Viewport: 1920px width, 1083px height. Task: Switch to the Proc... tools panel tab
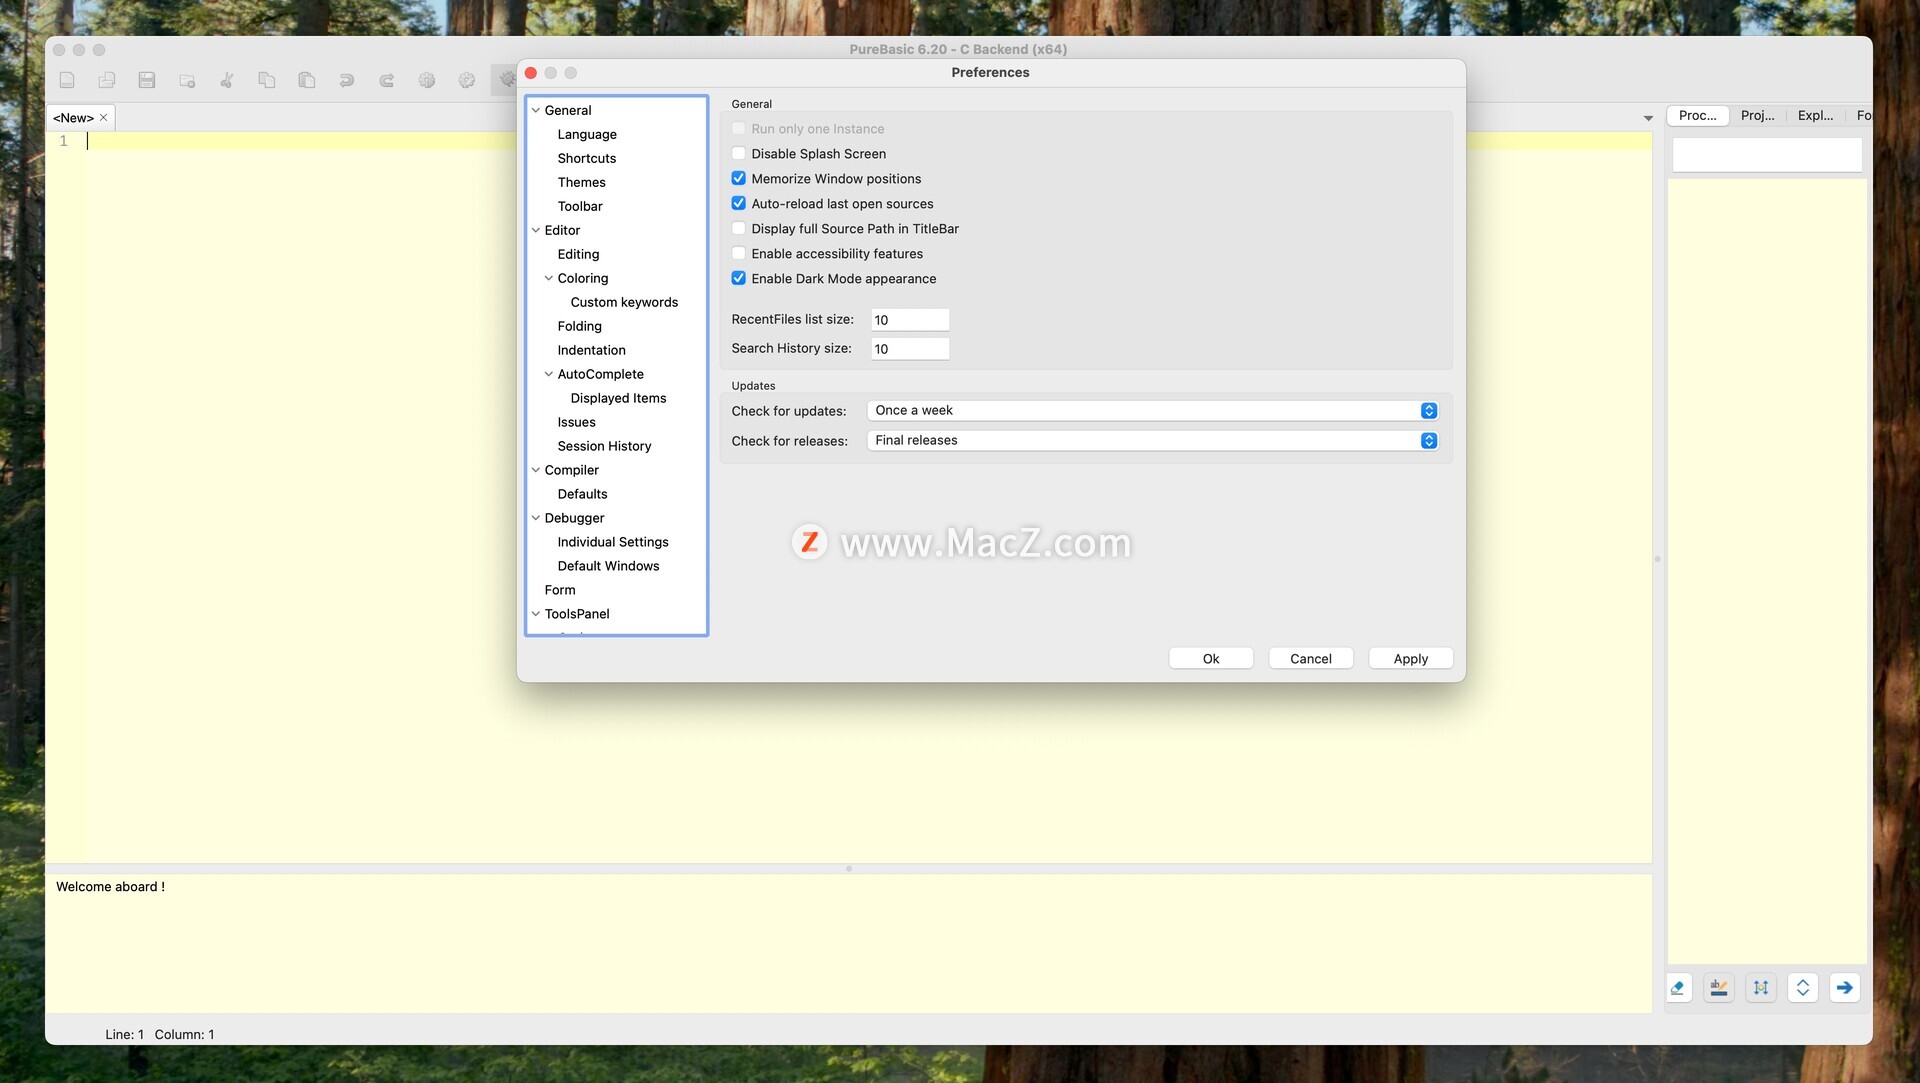coord(1697,115)
